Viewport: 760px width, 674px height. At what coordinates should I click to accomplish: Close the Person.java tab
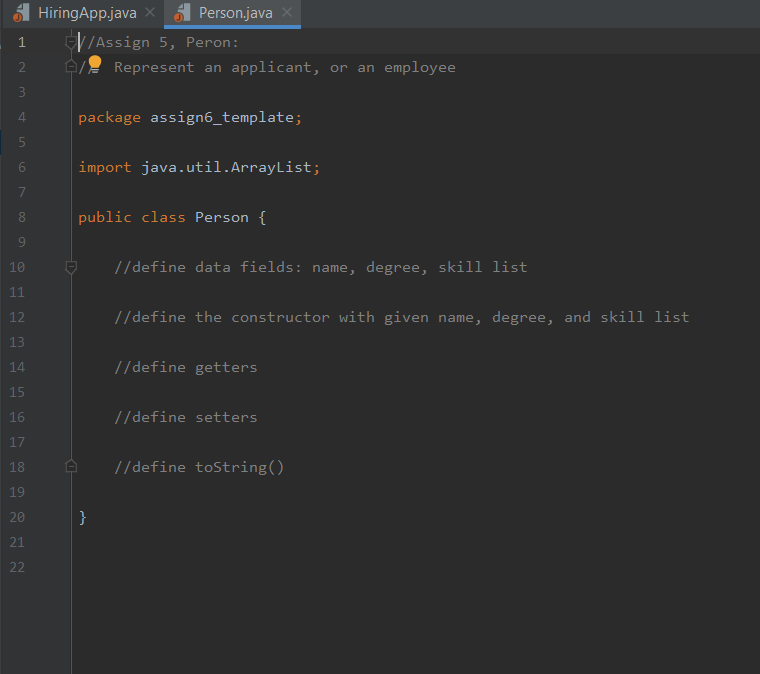point(287,12)
